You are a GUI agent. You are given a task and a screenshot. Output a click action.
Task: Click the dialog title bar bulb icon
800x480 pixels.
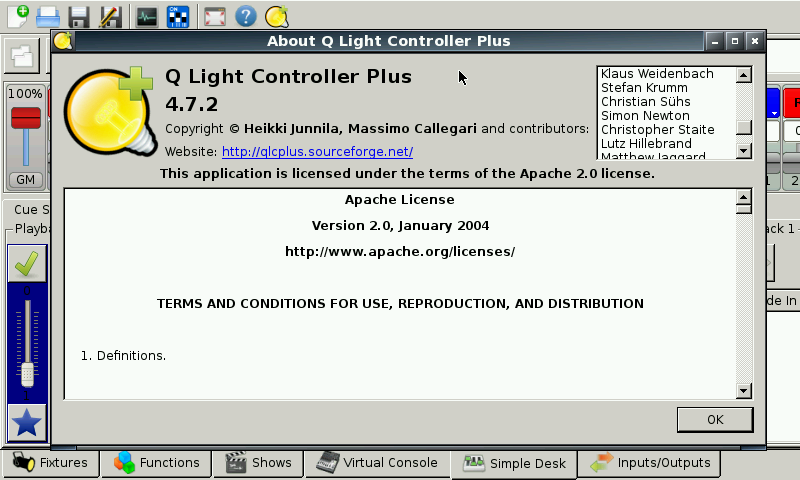(x=63, y=41)
